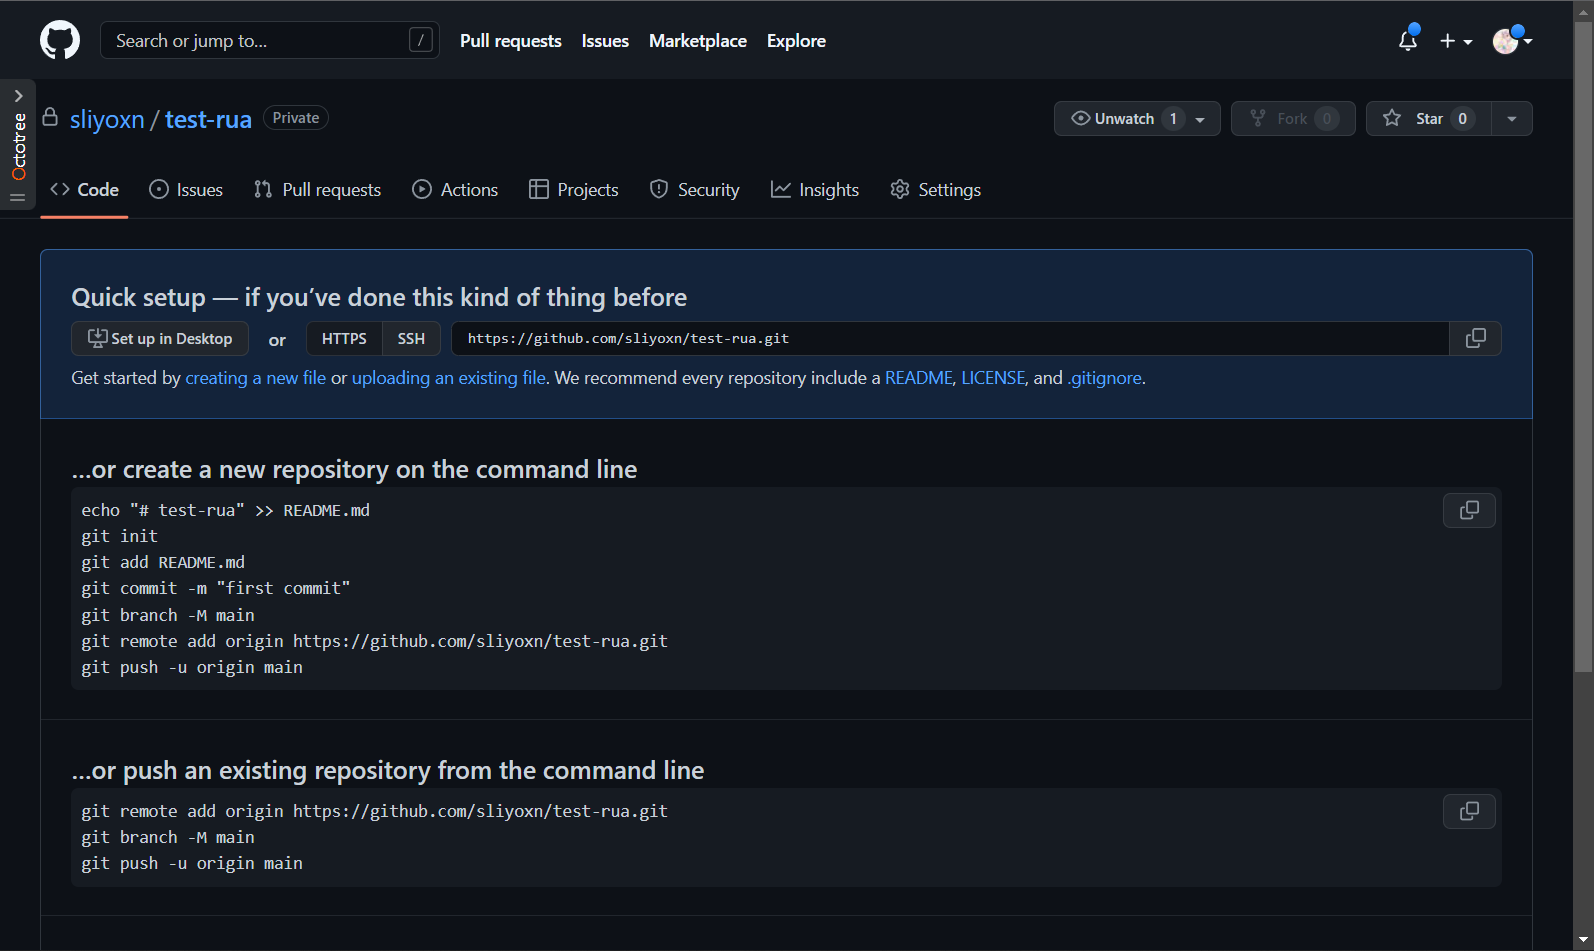Click the GitHub Octocat logo
1594x951 pixels.
(x=60, y=41)
